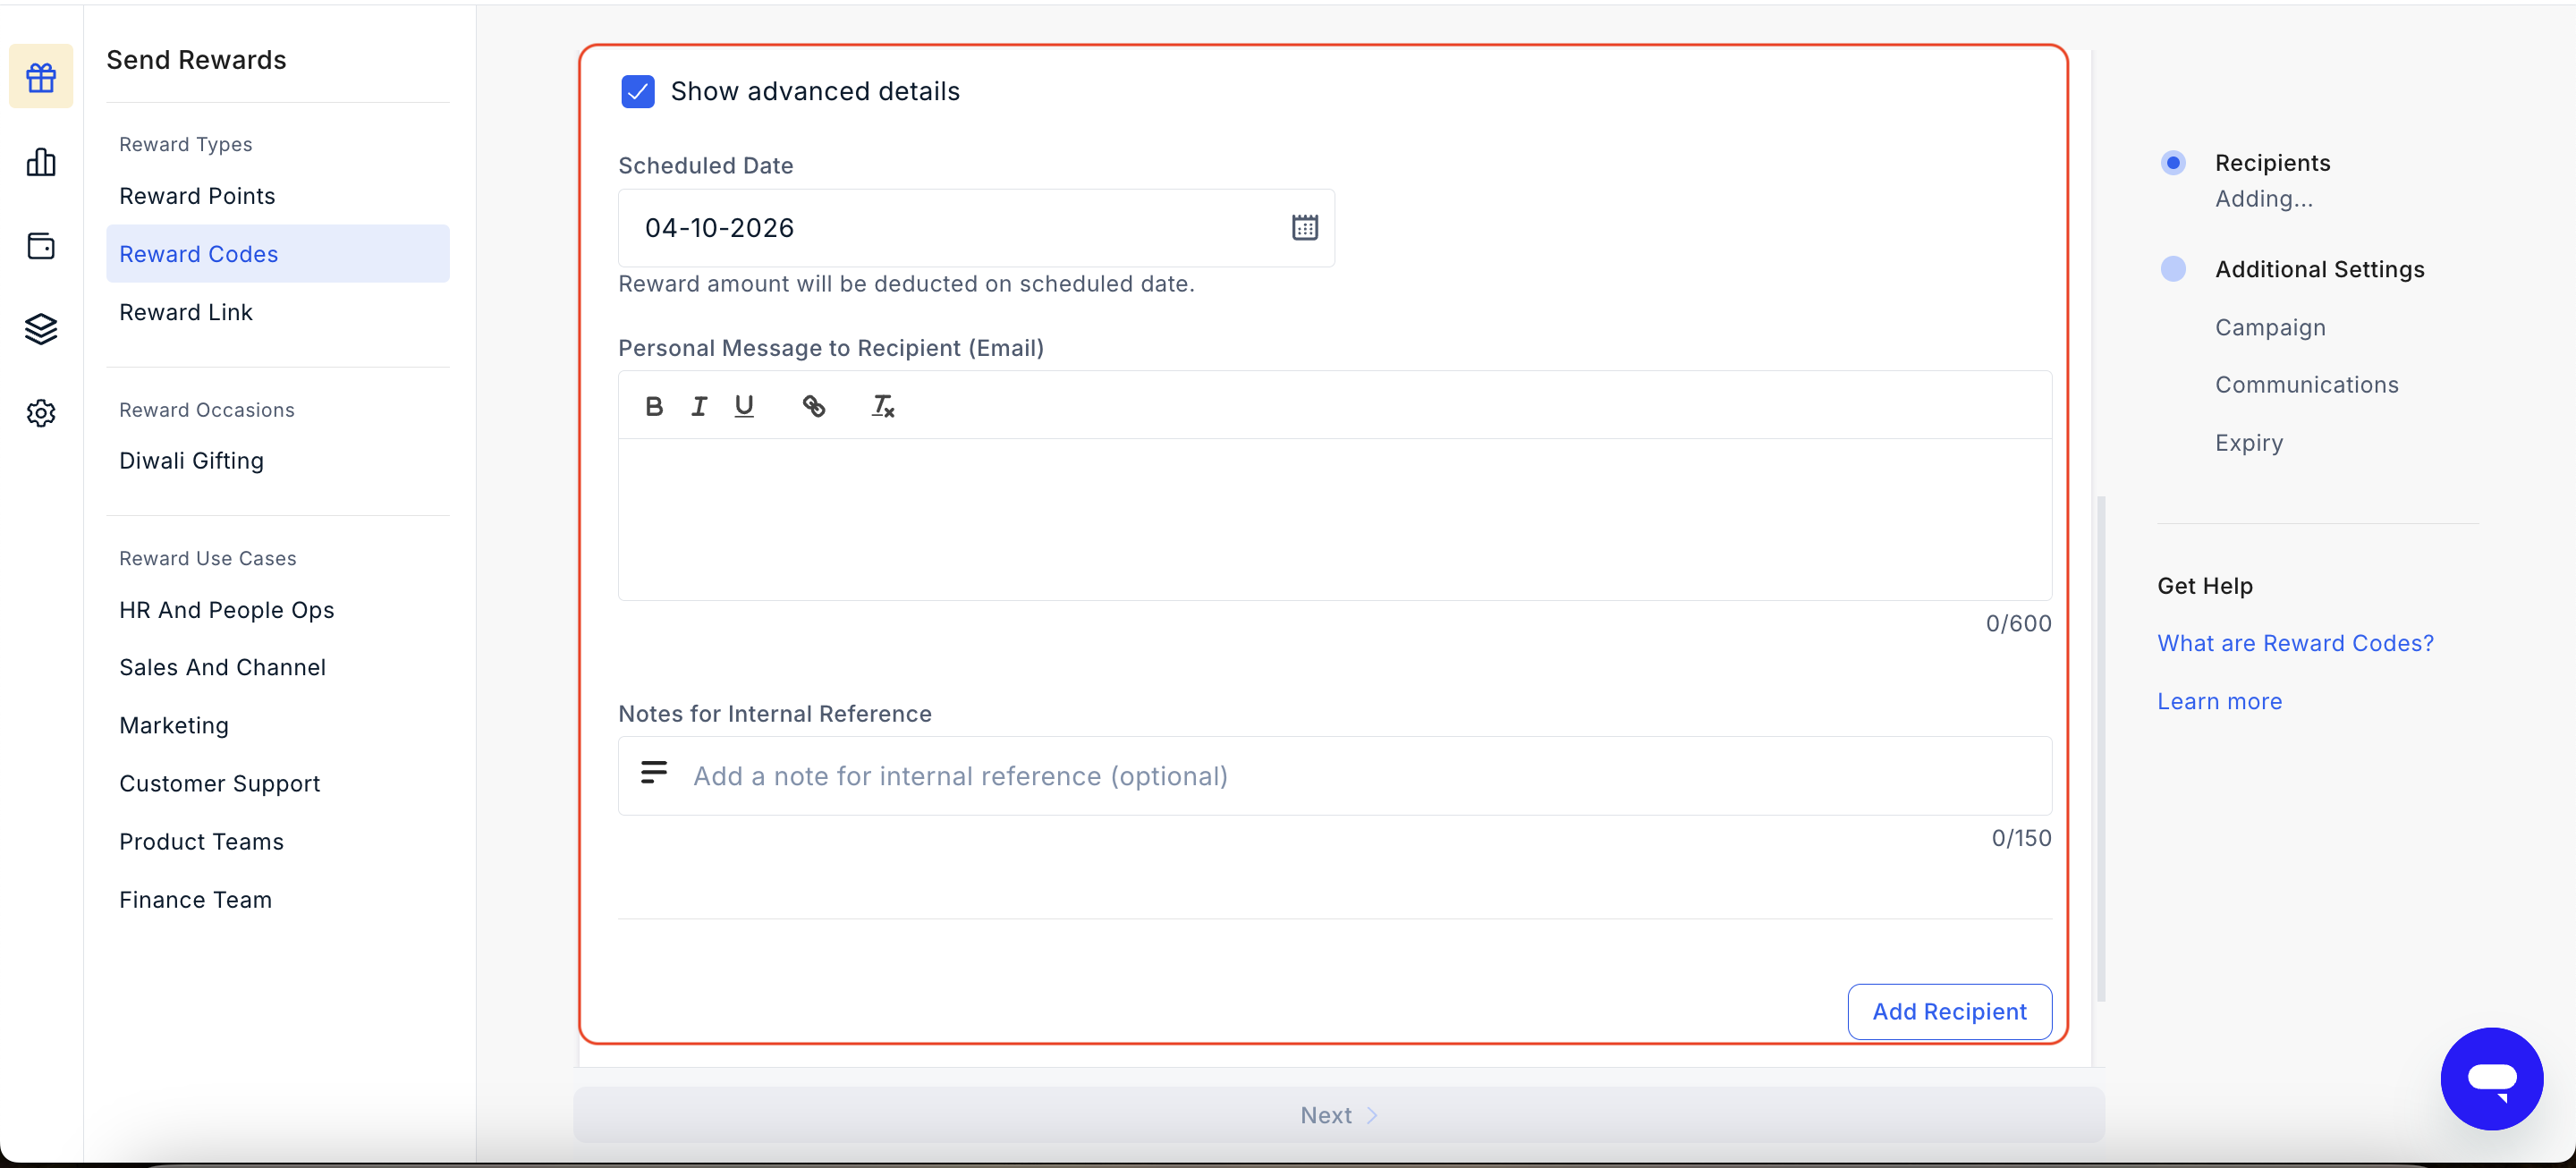2576x1168 pixels.
Task: Click the Scheduled Date field 04-10-2026
Action: (976, 228)
